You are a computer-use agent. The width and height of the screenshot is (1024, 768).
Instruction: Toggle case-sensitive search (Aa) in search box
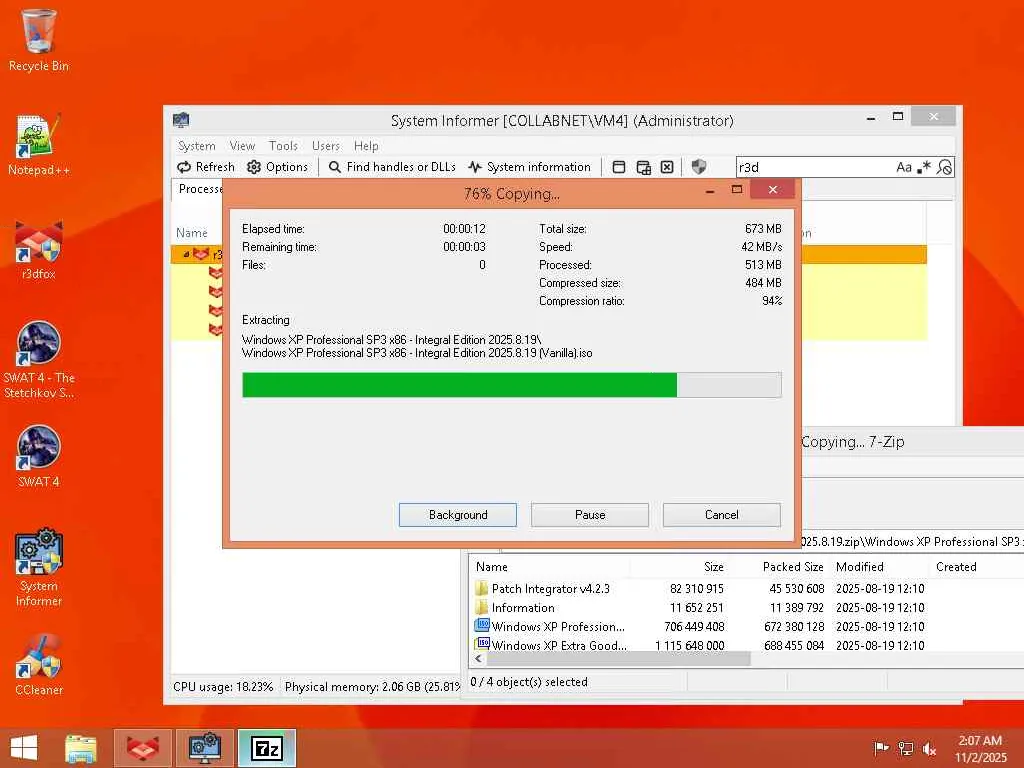click(904, 167)
